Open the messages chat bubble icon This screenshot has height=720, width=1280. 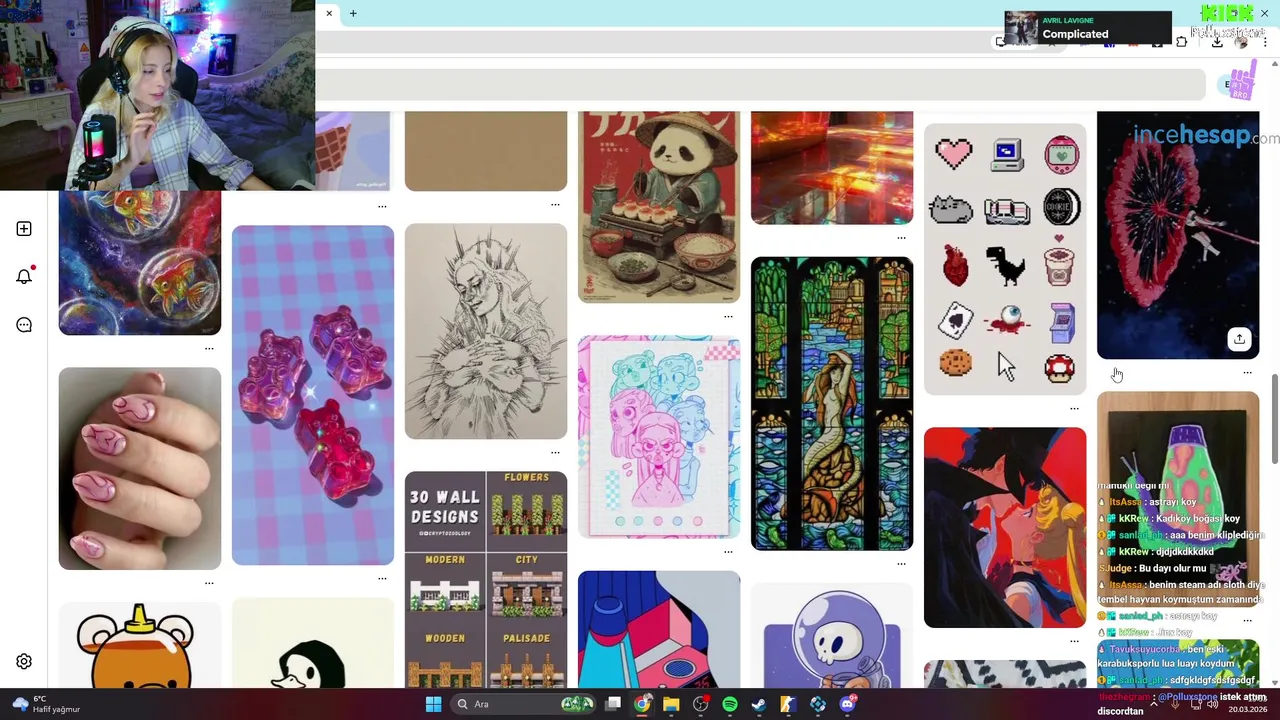pyautogui.click(x=24, y=325)
